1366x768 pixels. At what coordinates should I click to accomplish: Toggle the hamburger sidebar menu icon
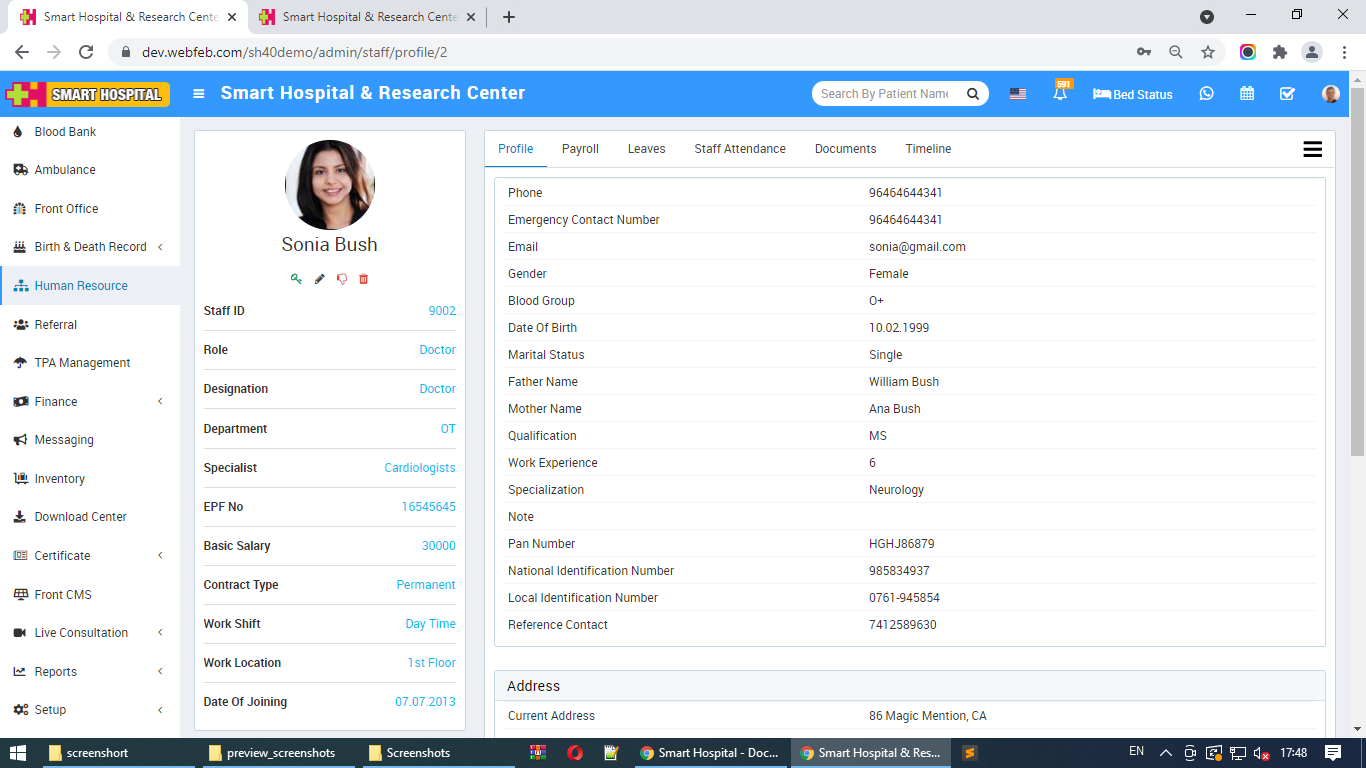[199, 93]
